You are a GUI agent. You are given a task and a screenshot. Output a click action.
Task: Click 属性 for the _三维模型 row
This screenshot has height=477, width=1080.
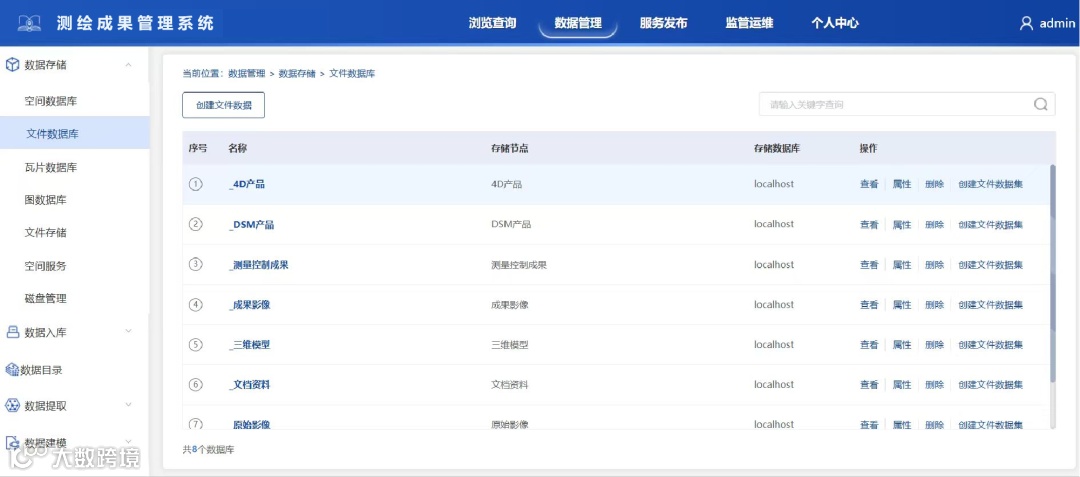coord(902,345)
